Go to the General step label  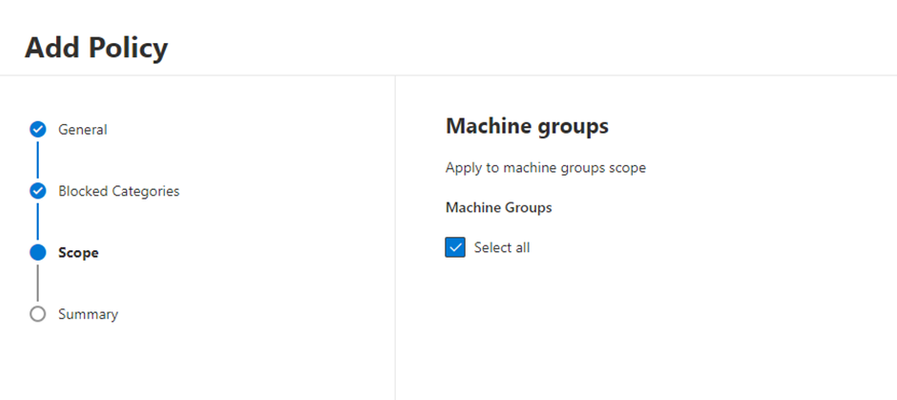pyautogui.click(x=82, y=130)
